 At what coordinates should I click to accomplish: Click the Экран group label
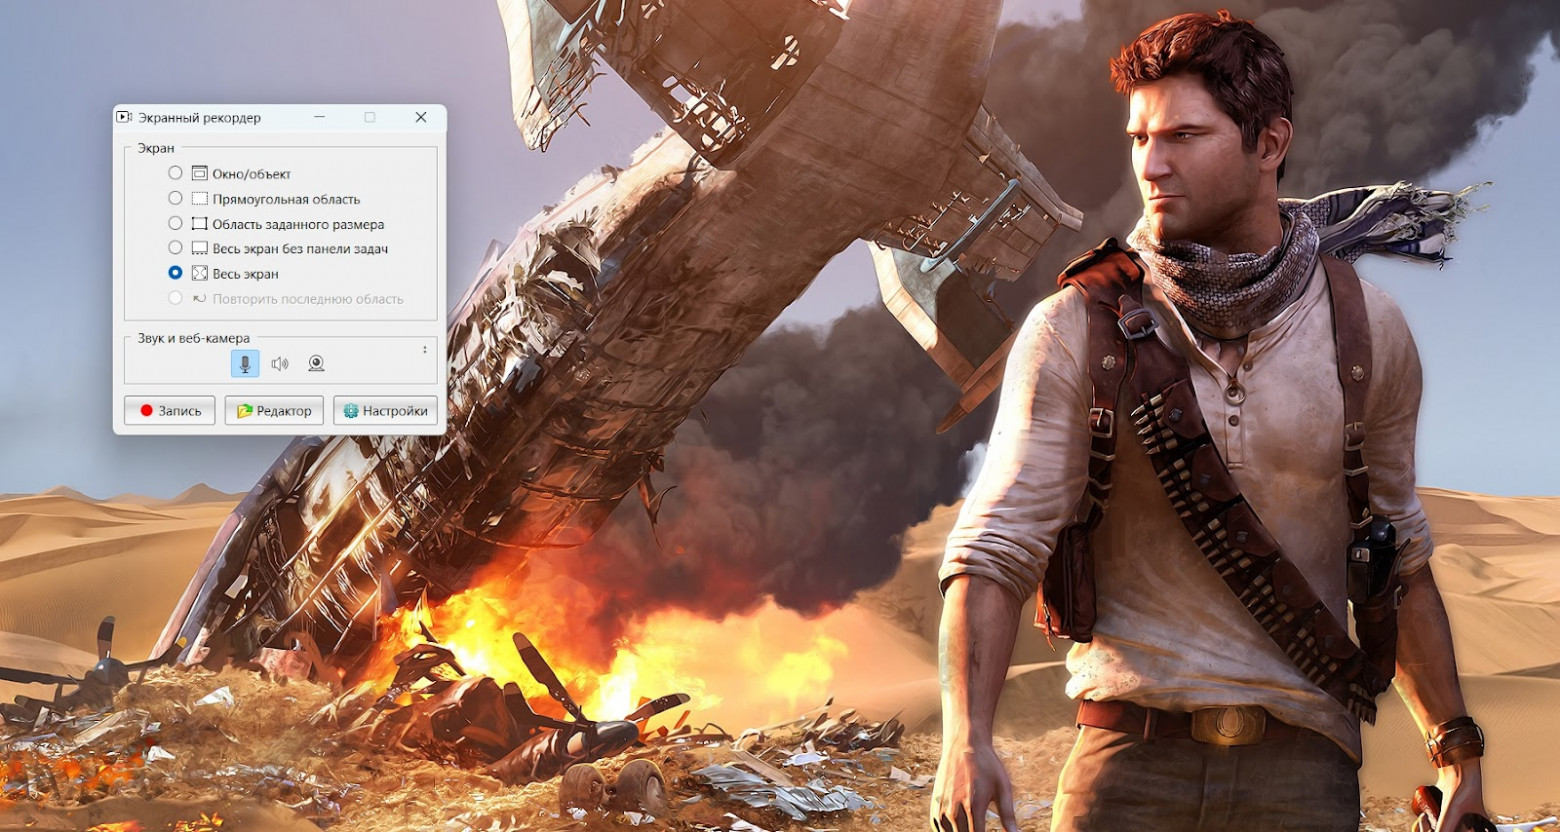click(x=156, y=148)
